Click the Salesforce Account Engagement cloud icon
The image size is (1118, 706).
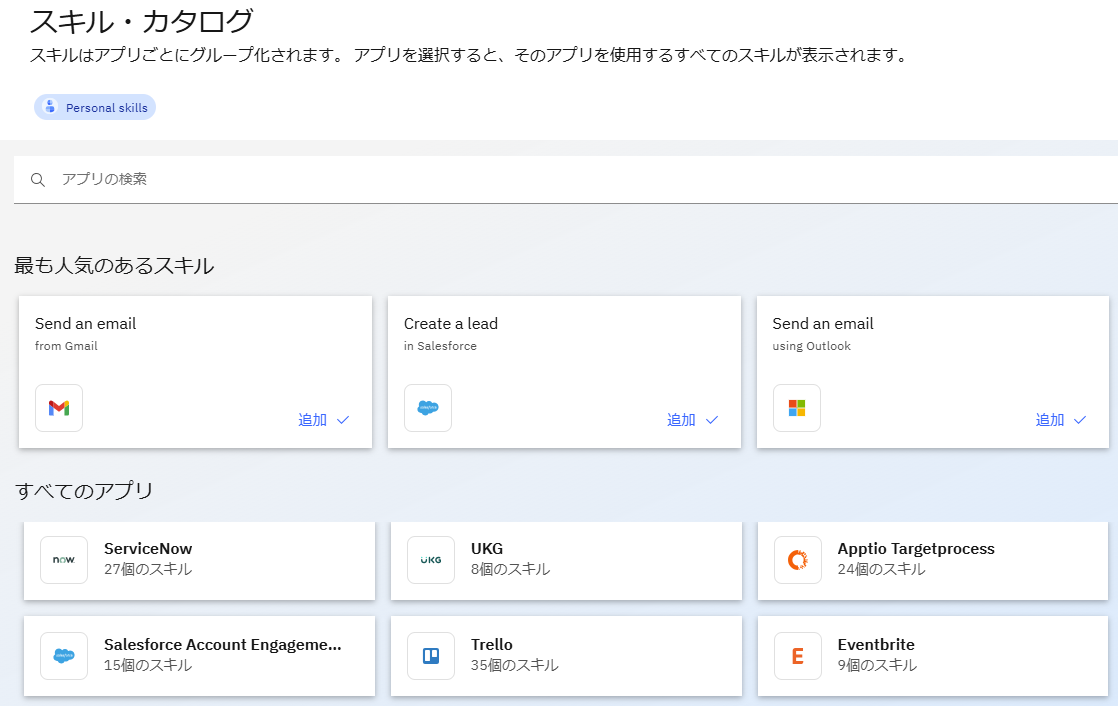64,656
